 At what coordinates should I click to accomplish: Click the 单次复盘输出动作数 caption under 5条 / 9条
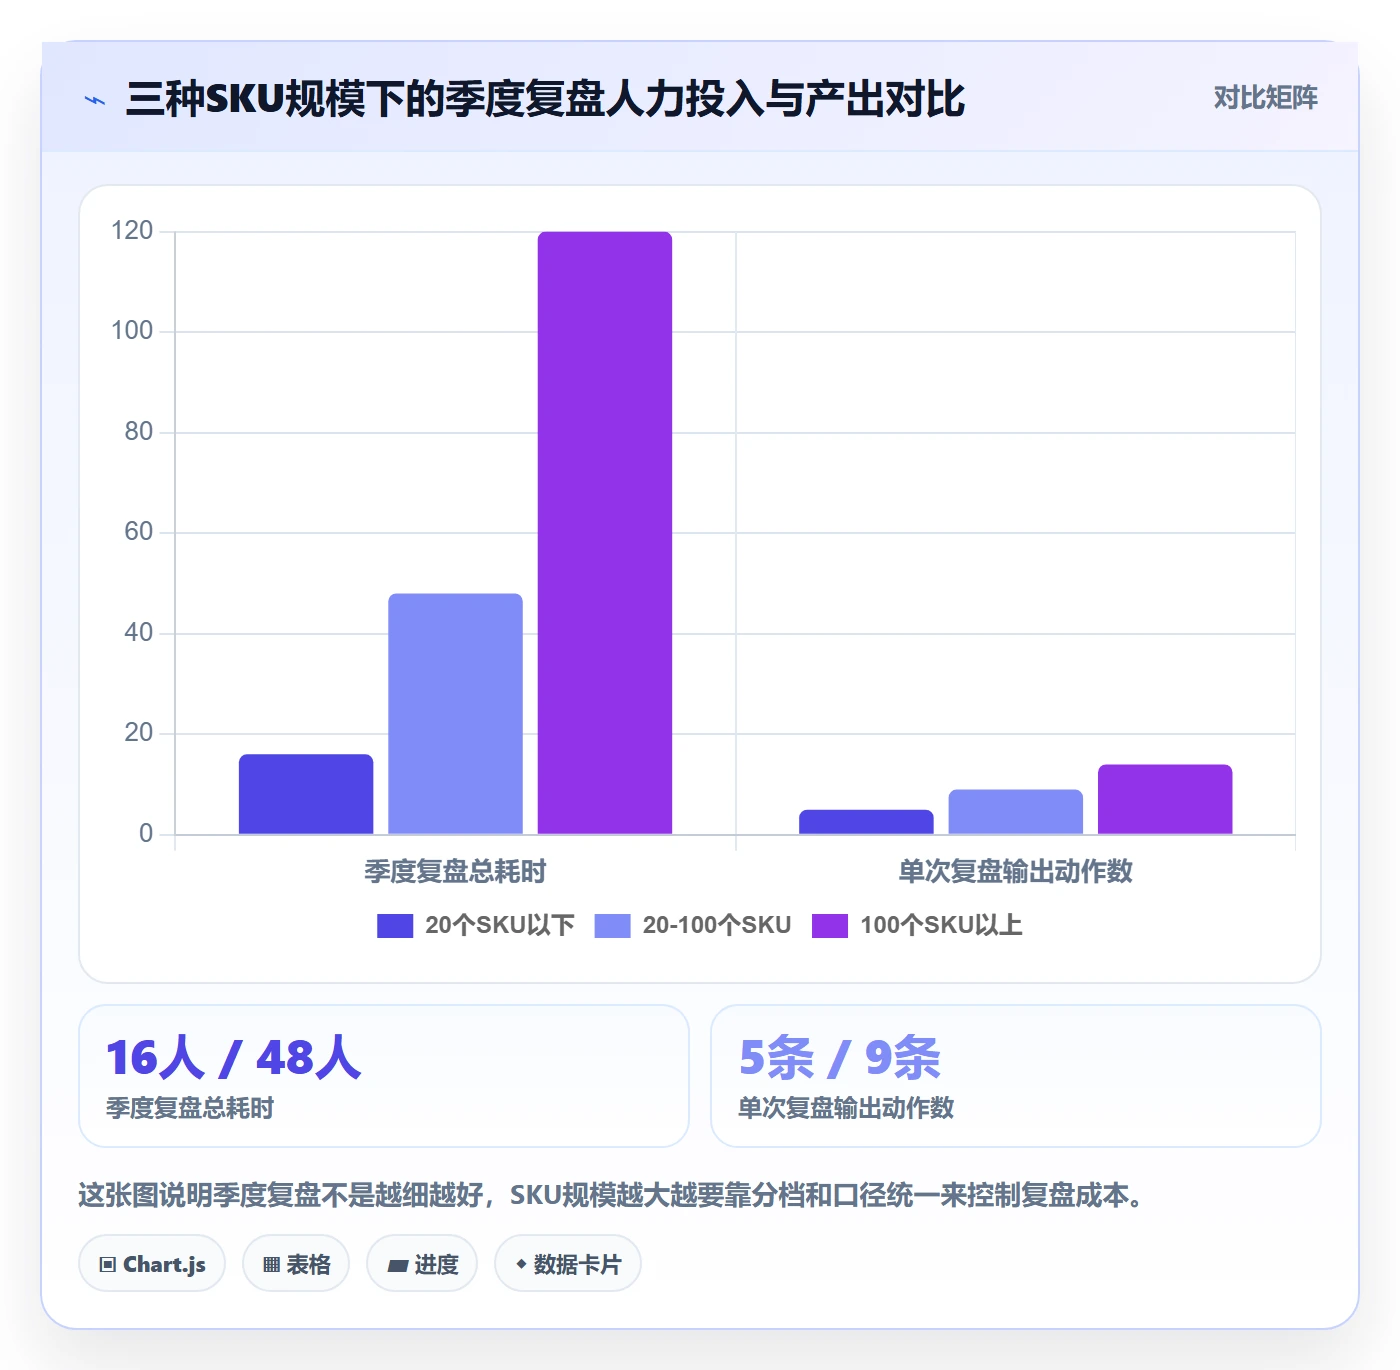(846, 1108)
